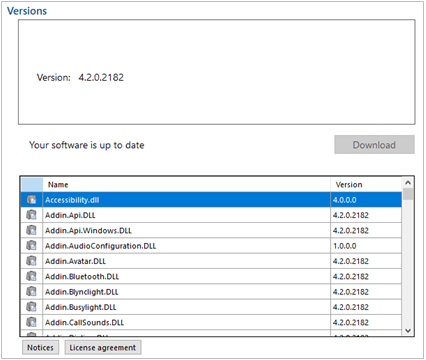Select the Addin.Busylight.DLL name
This screenshot has width=426, height=360.
(x=81, y=307)
